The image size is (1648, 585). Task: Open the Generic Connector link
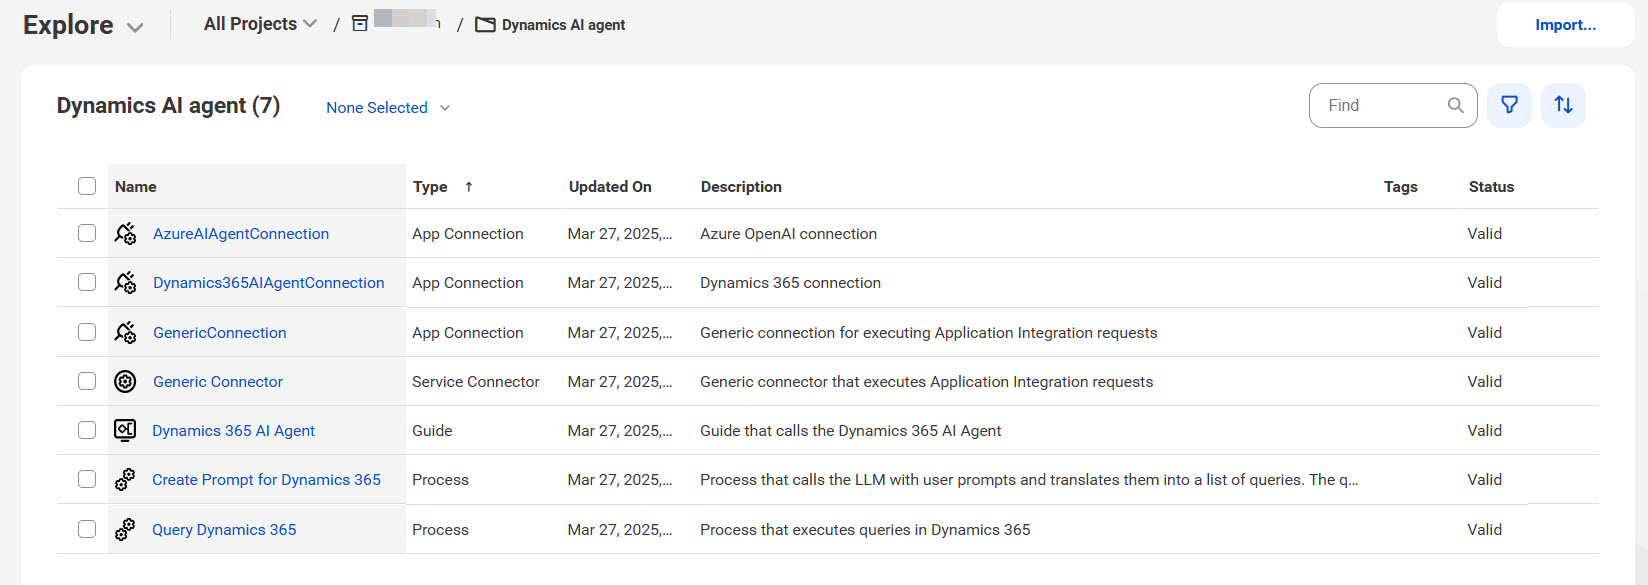tap(217, 382)
